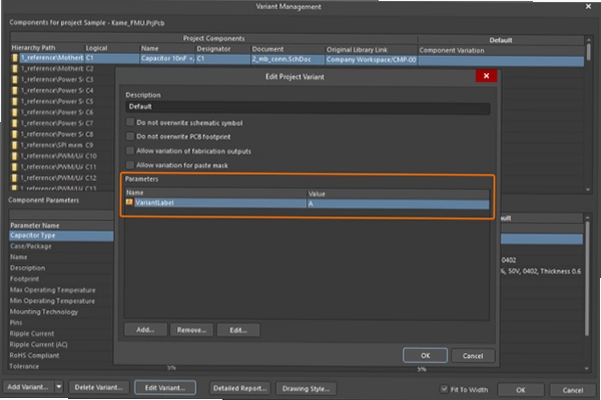Click the folder icon for row C6
The height and width of the screenshot is (400, 601).
click(x=15, y=112)
